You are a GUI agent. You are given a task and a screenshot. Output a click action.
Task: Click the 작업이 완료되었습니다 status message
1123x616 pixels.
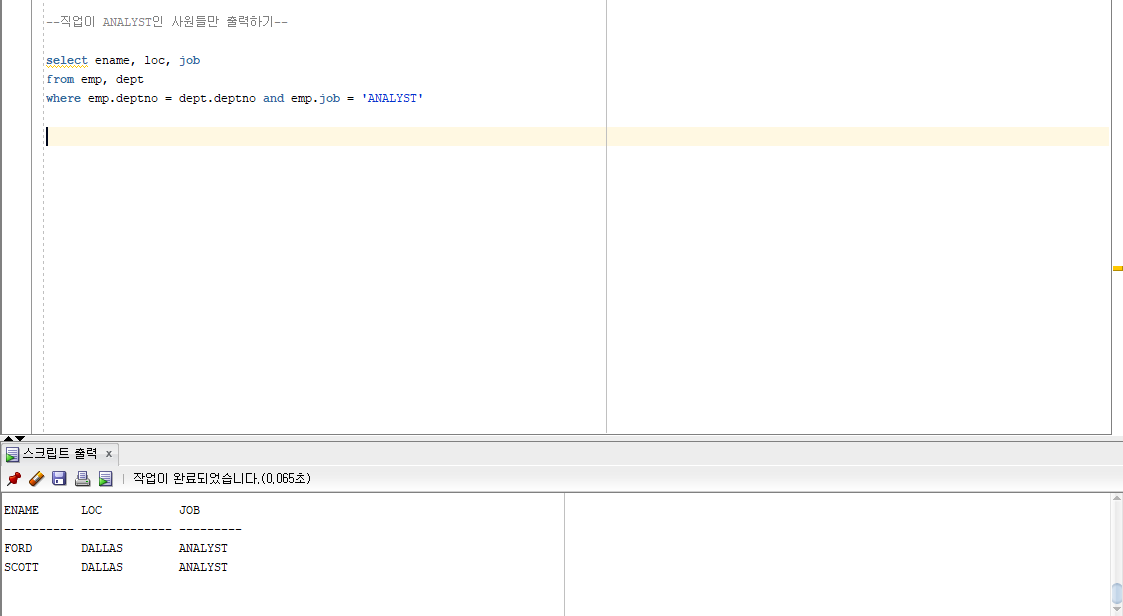pos(222,478)
